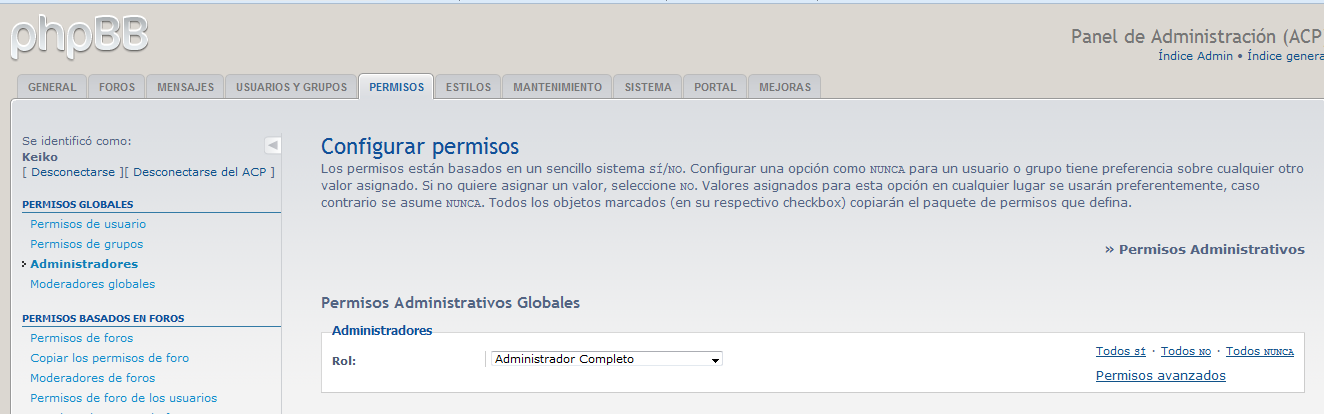
Task: Click the Permisos Globales section header
Action: click(x=78, y=204)
